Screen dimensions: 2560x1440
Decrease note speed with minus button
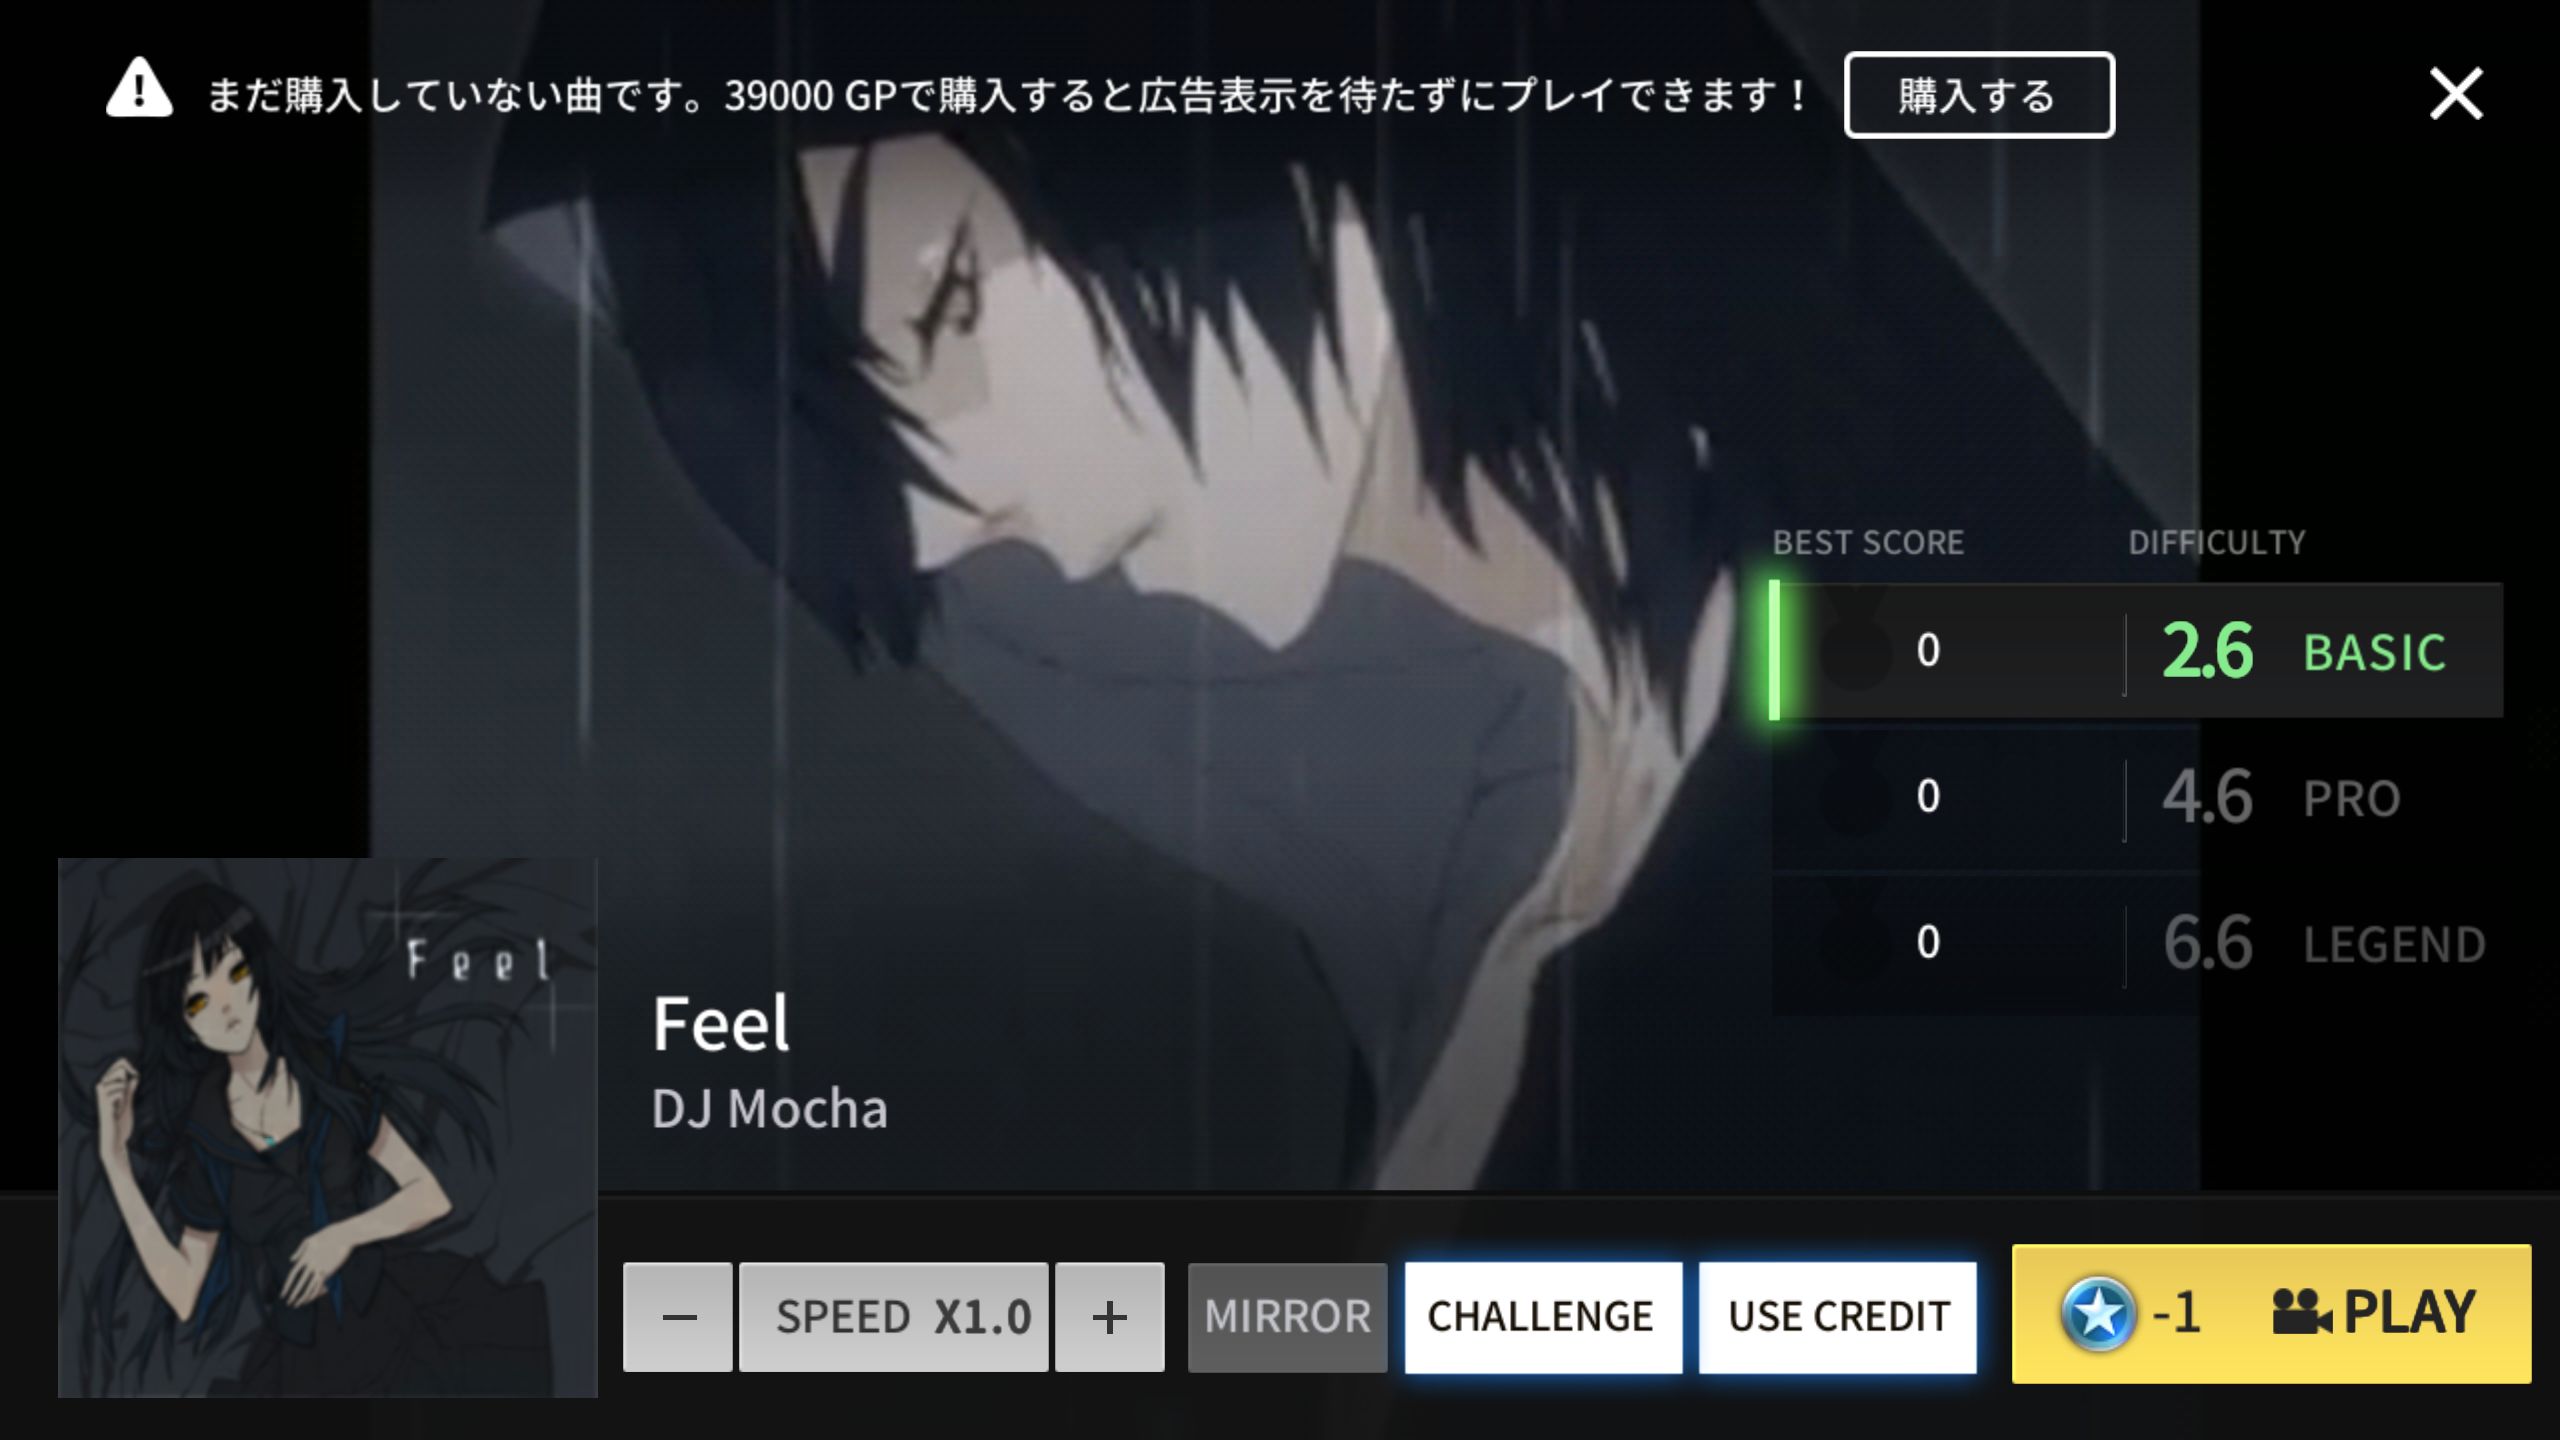(678, 1317)
